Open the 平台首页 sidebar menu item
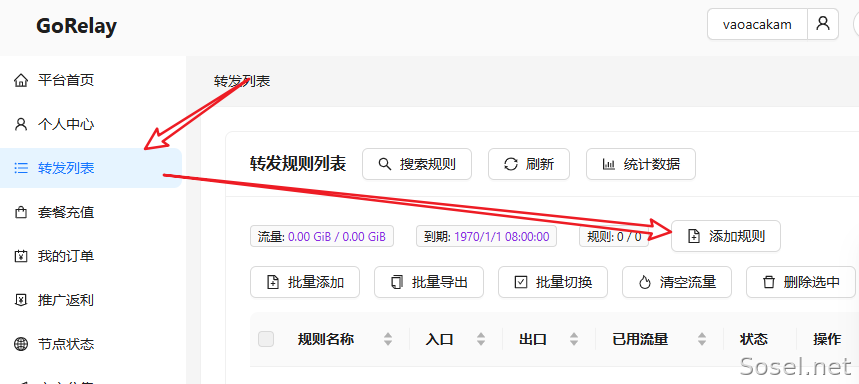 [x=91, y=81]
